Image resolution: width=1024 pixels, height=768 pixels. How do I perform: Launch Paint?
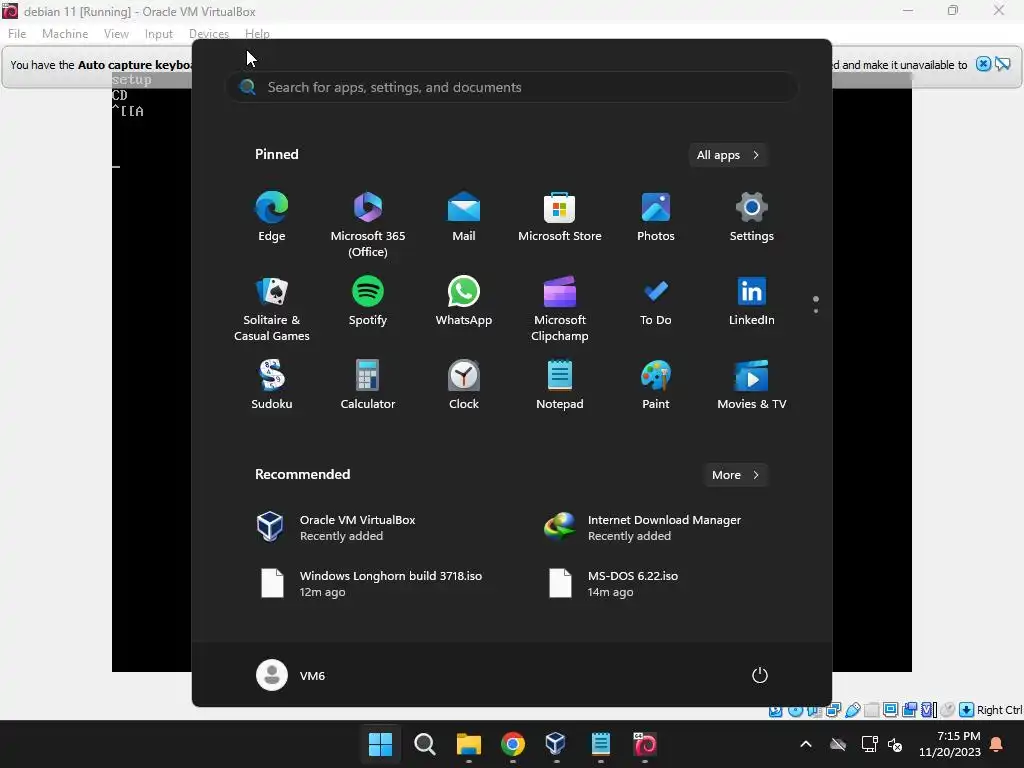point(656,385)
